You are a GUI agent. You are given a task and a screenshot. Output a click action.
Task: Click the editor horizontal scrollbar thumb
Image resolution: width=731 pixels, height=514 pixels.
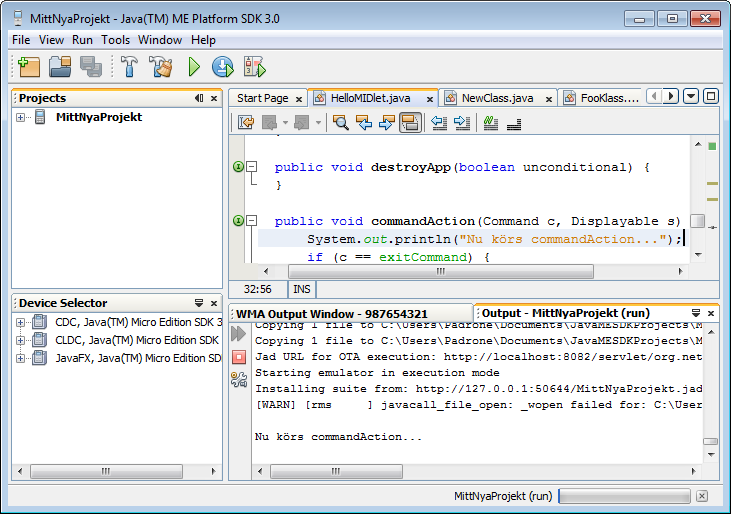441,271
